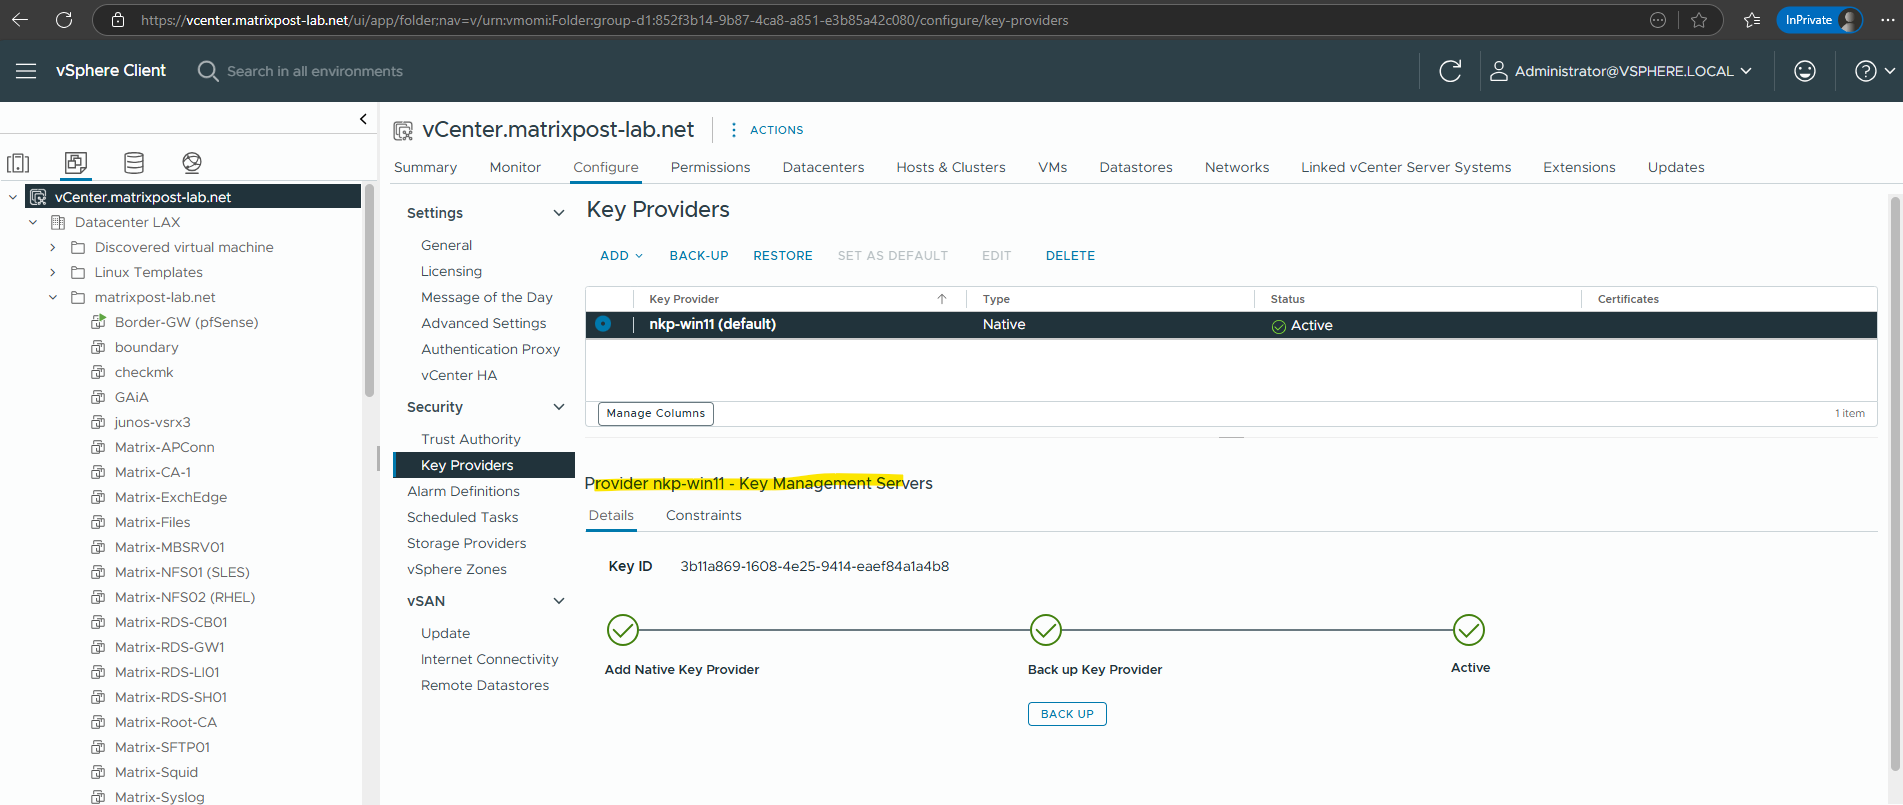Viewport: 1903px width, 805px height.
Task: Open the ACTIONS menu
Action: [x=766, y=130]
